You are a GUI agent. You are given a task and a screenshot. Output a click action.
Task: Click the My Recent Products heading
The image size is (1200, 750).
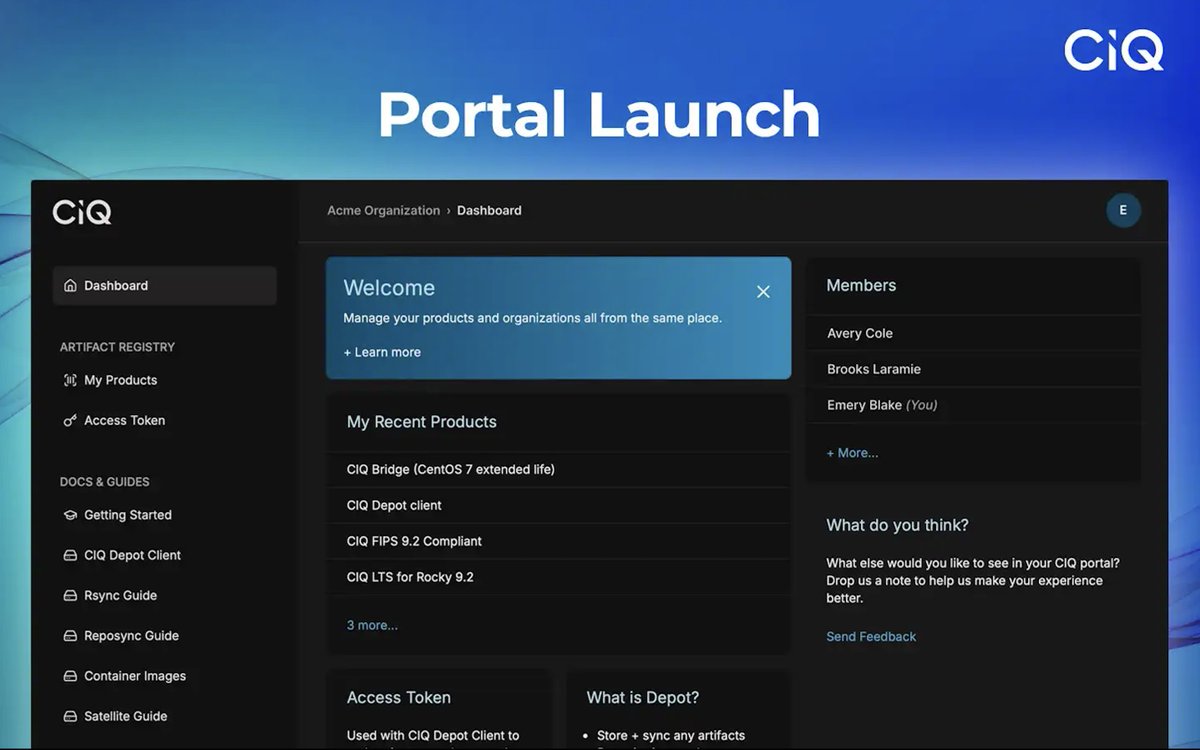pyautogui.click(x=422, y=422)
